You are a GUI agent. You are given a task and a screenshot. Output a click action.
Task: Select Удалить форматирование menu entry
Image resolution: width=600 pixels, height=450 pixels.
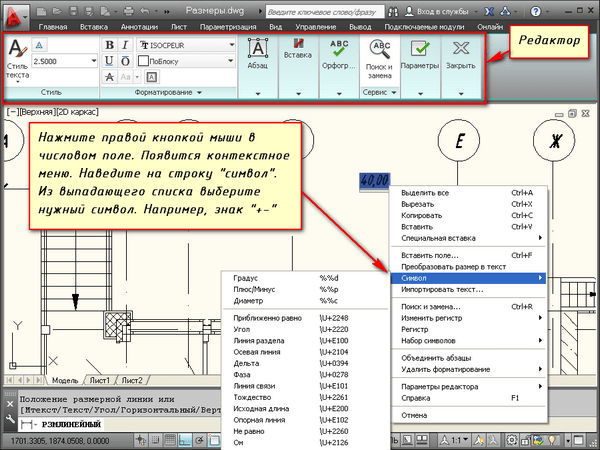tap(469, 369)
